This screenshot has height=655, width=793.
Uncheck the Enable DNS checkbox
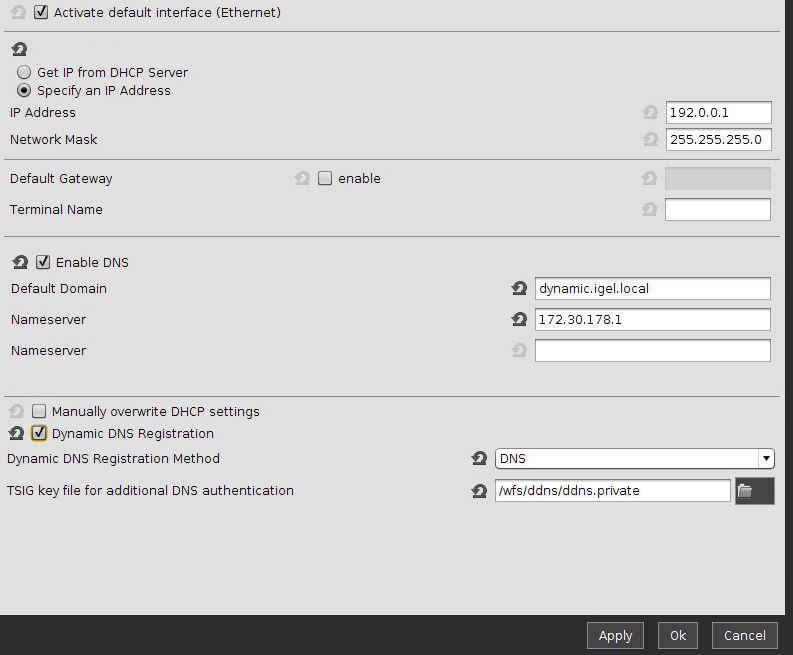(x=43, y=263)
